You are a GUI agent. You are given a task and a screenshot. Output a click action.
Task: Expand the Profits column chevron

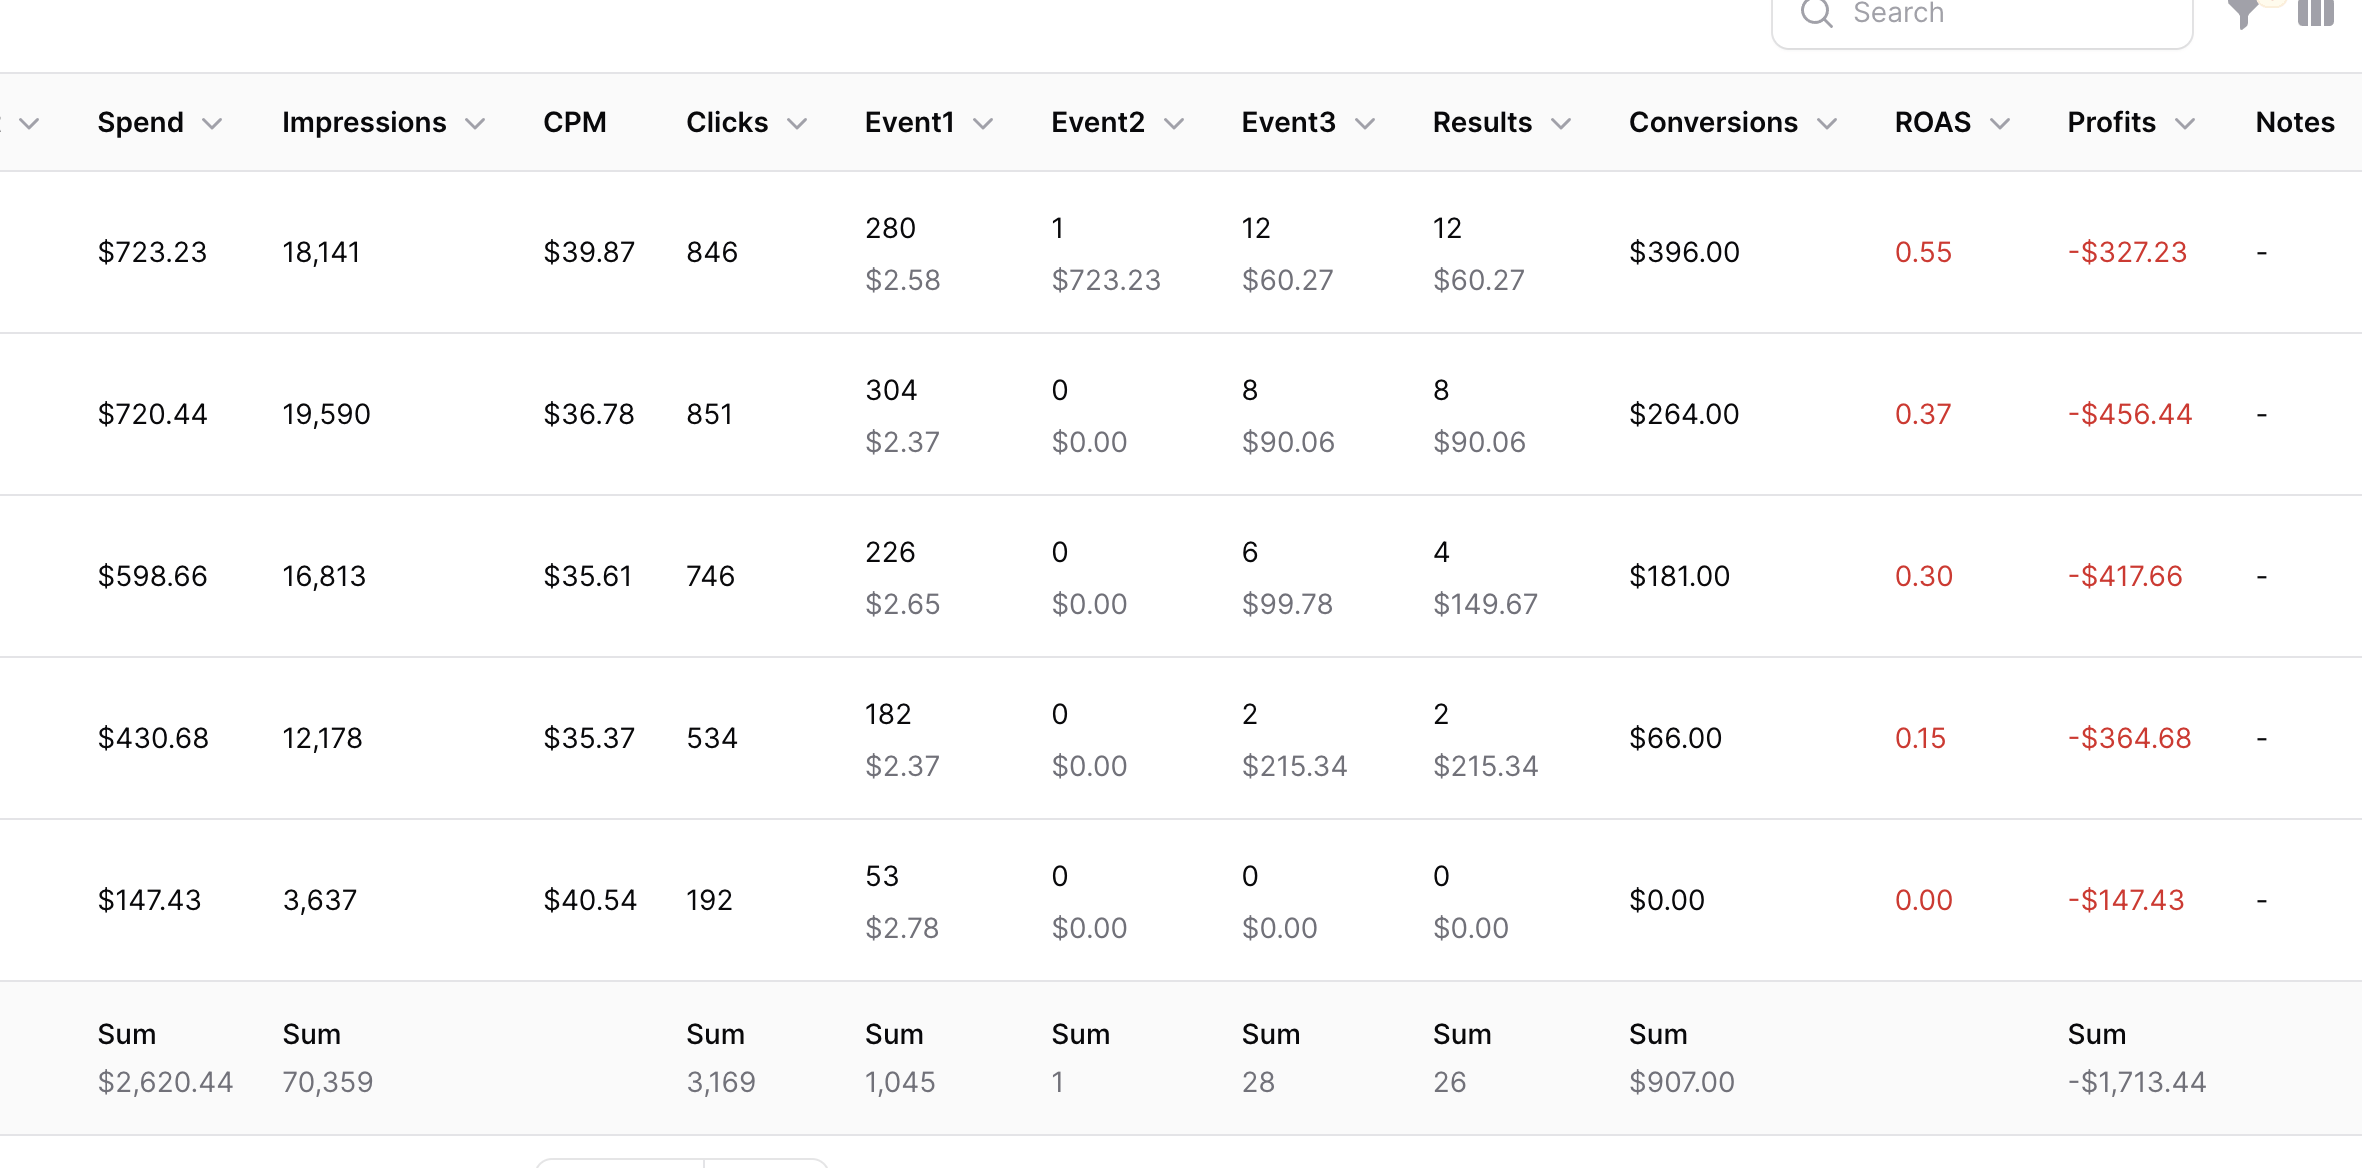[2185, 124]
